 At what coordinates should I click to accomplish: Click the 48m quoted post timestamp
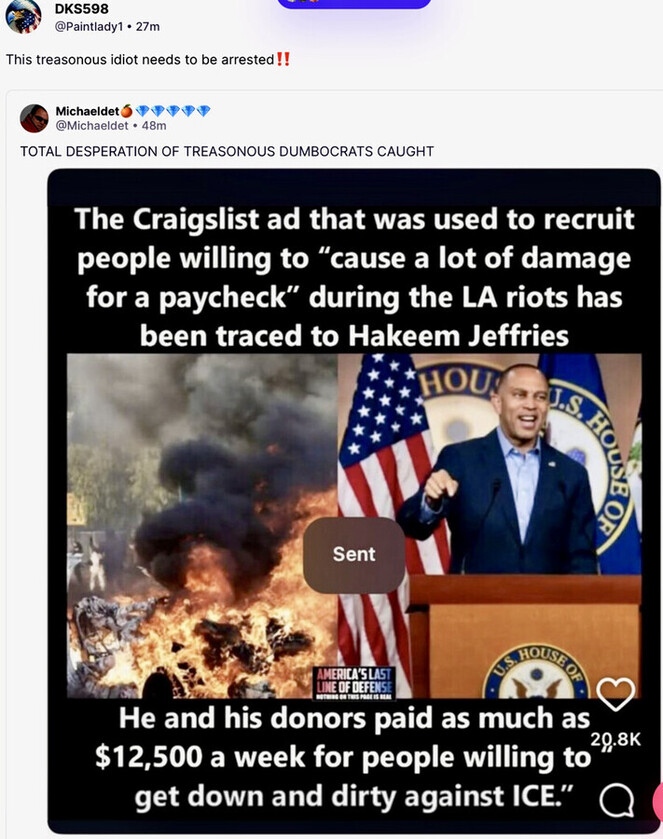tap(154, 126)
